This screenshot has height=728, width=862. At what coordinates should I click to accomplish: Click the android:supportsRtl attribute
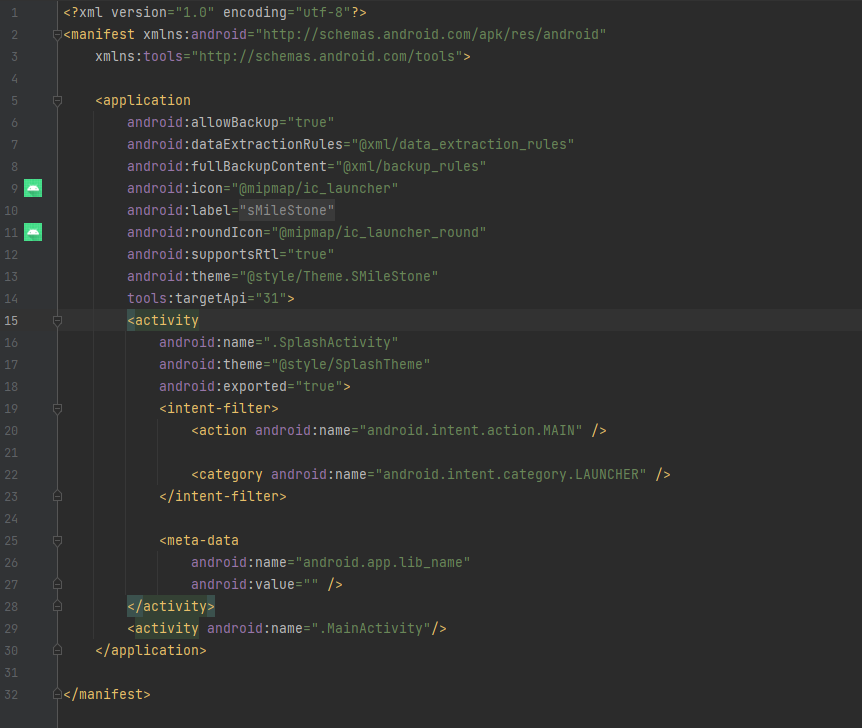(x=203, y=255)
